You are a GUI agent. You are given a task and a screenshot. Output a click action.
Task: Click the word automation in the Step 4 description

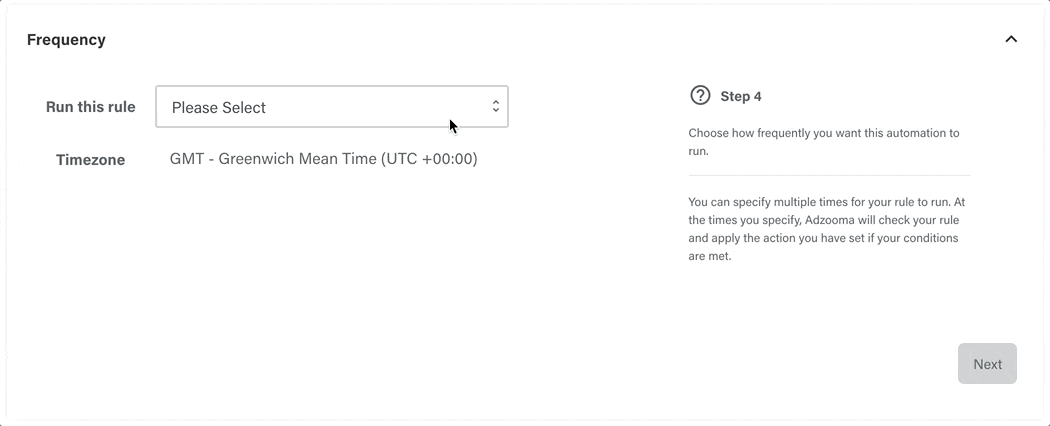point(915,133)
